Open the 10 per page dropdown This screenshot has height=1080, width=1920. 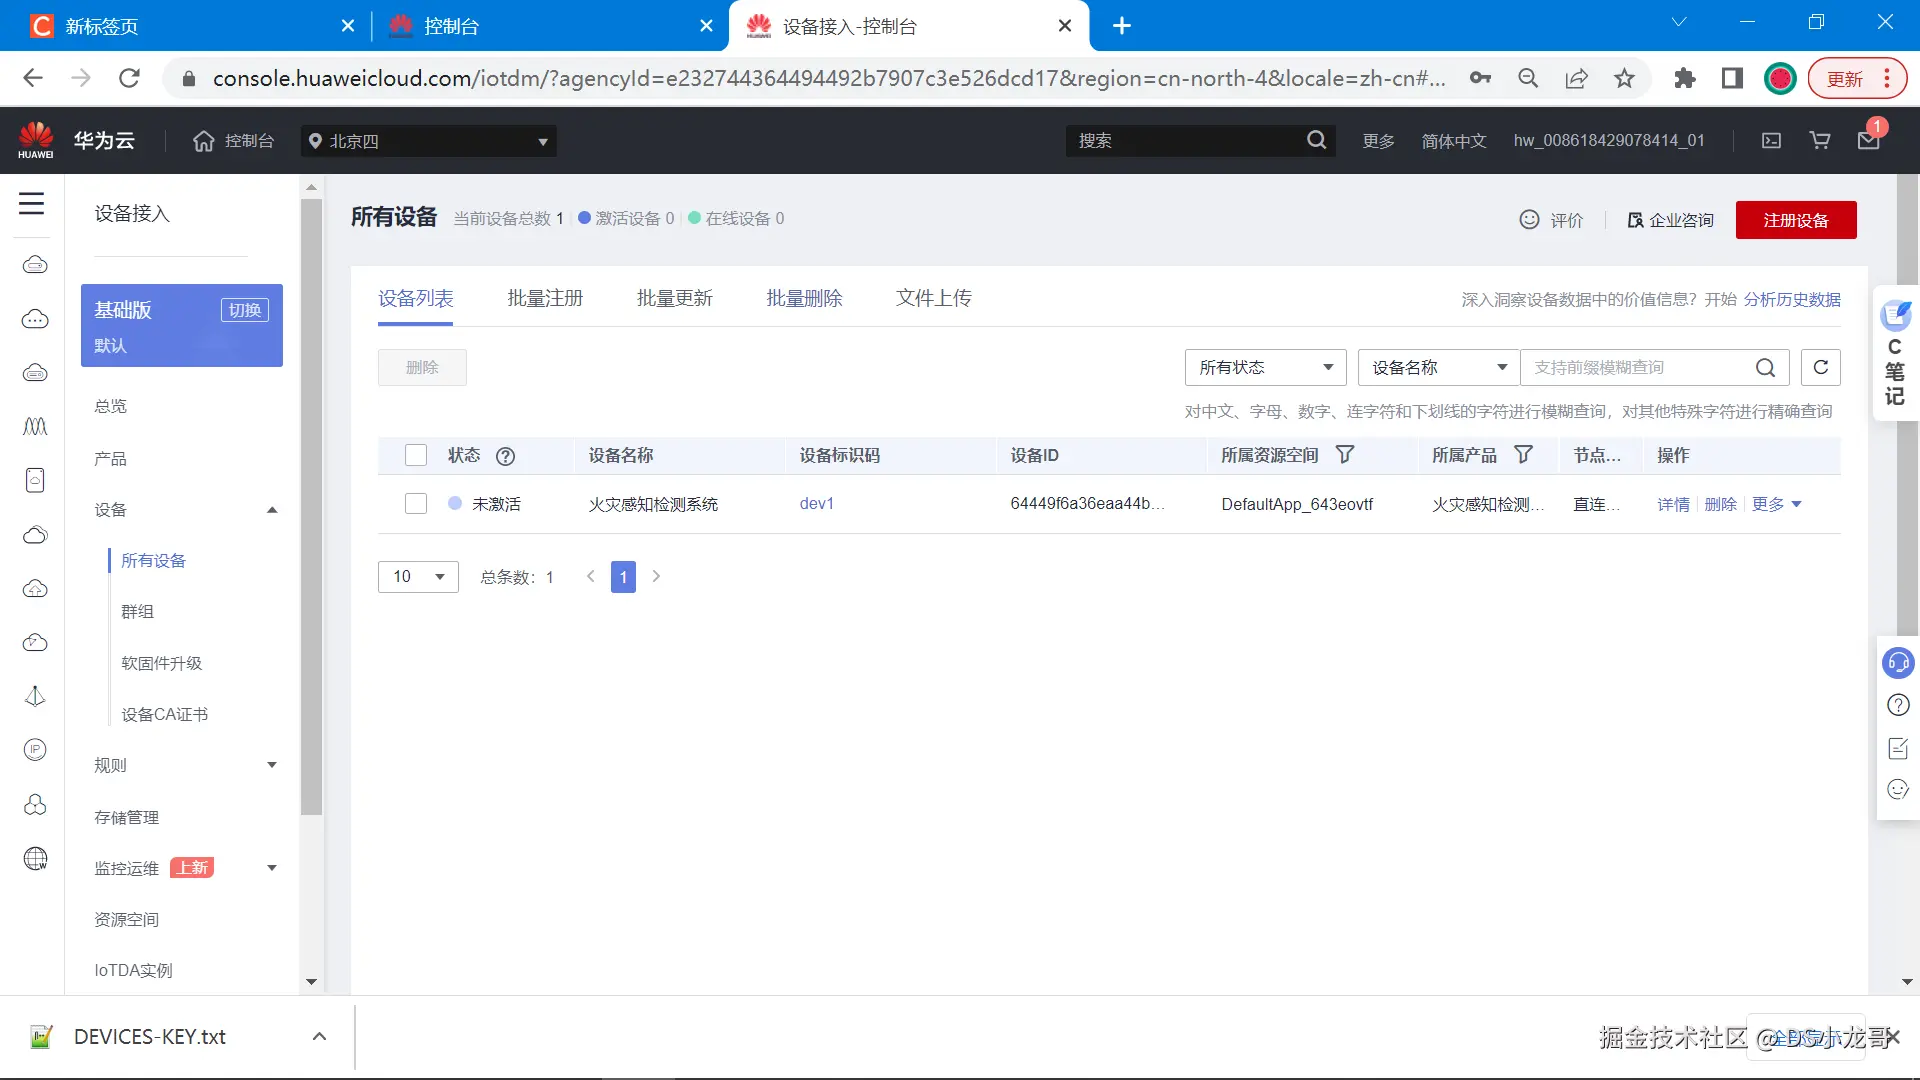tap(418, 577)
